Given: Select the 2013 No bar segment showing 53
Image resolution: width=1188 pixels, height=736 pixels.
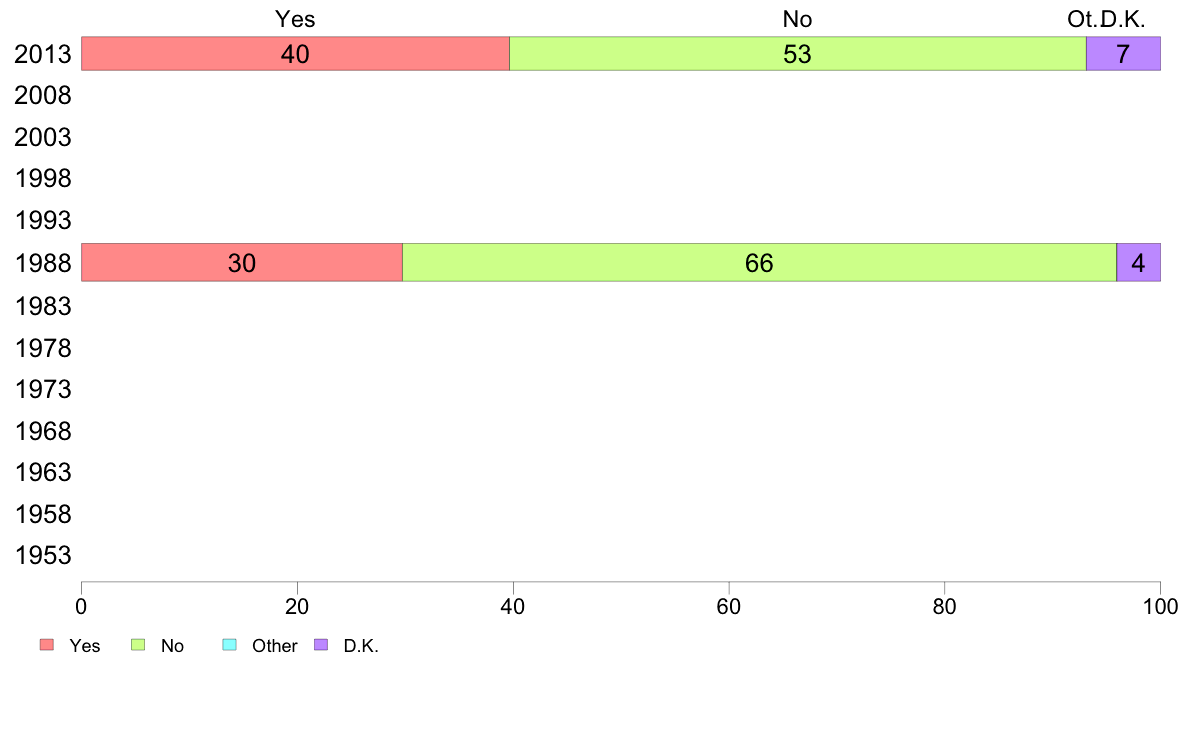Looking at the screenshot, I should [798, 54].
